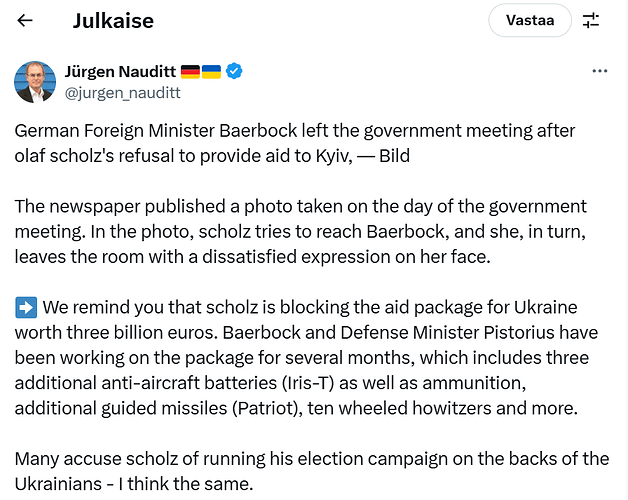Click the paragraph starting 'Many accuse scholz'
The width and height of the screenshot is (628, 500).
point(312,471)
